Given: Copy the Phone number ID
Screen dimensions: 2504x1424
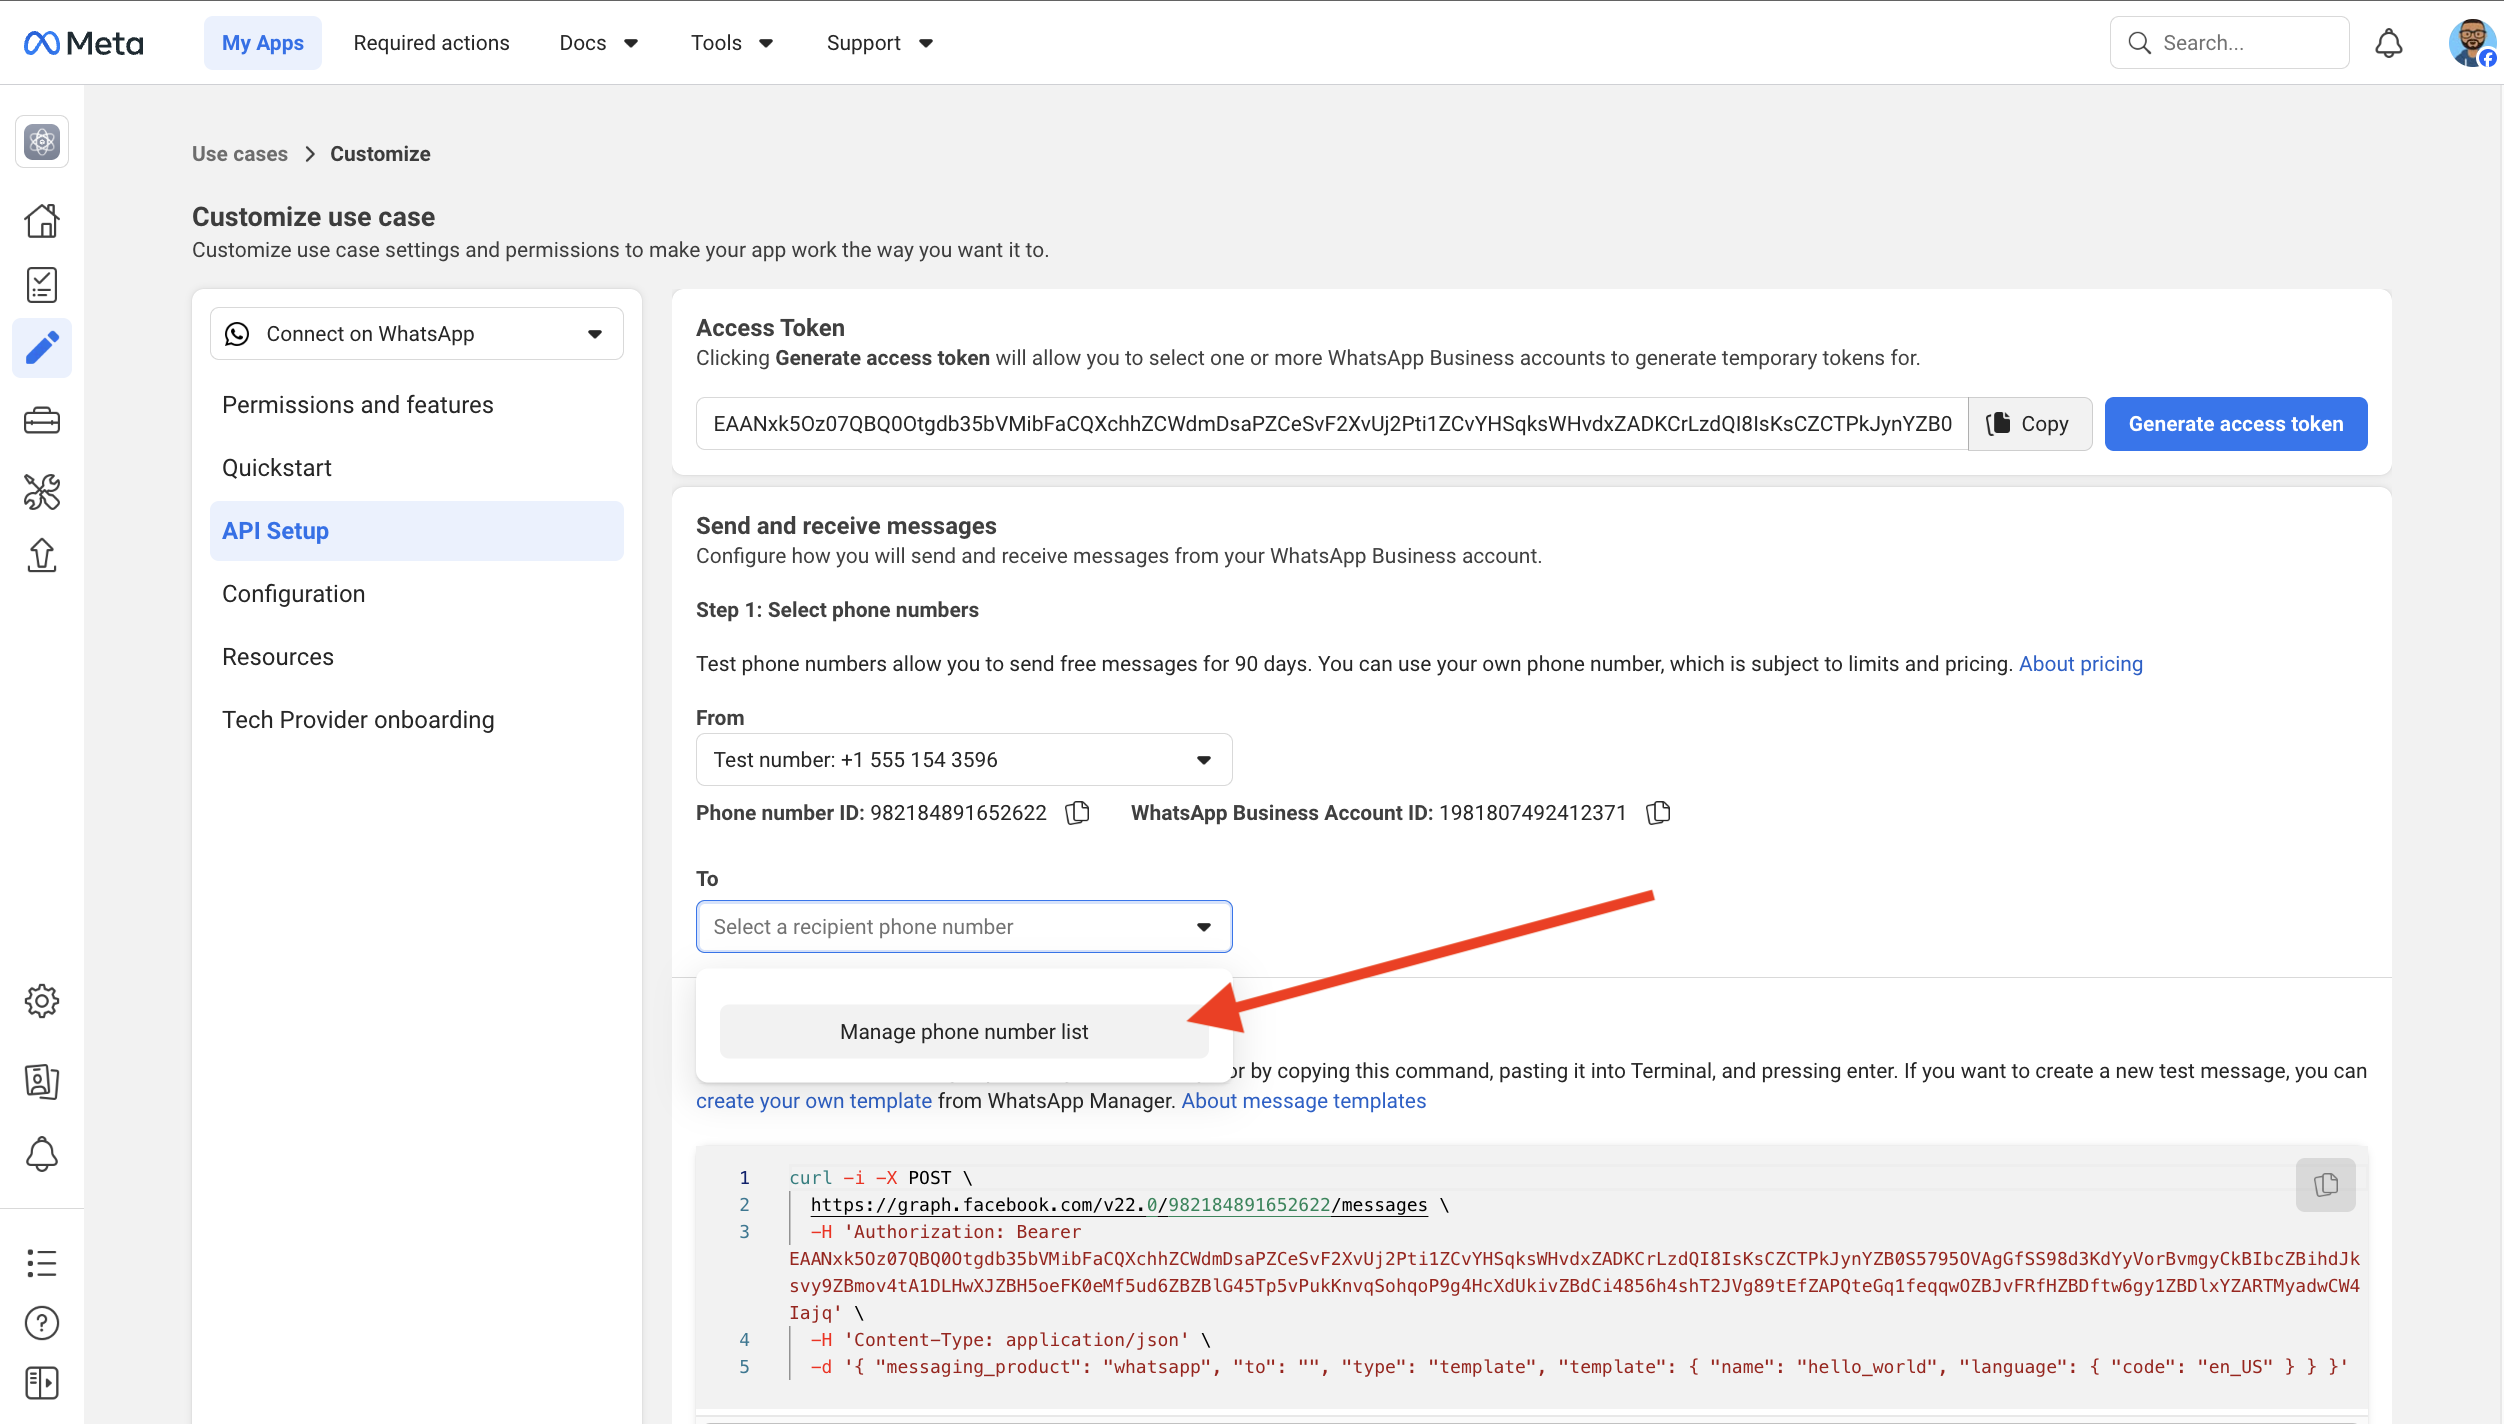Looking at the screenshot, I should click(x=1077, y=813).
